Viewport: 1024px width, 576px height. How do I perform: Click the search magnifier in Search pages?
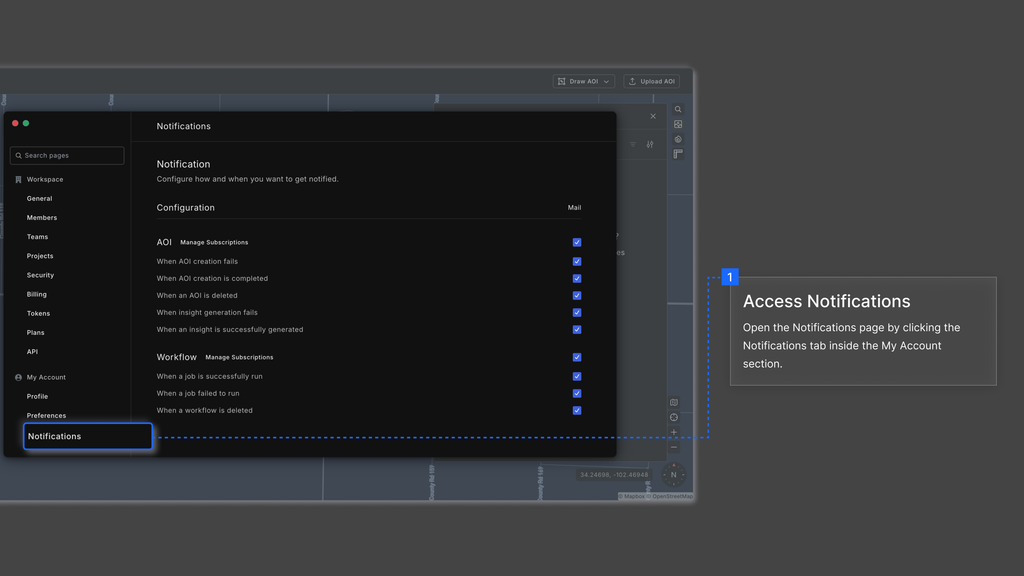pos(18,155)
